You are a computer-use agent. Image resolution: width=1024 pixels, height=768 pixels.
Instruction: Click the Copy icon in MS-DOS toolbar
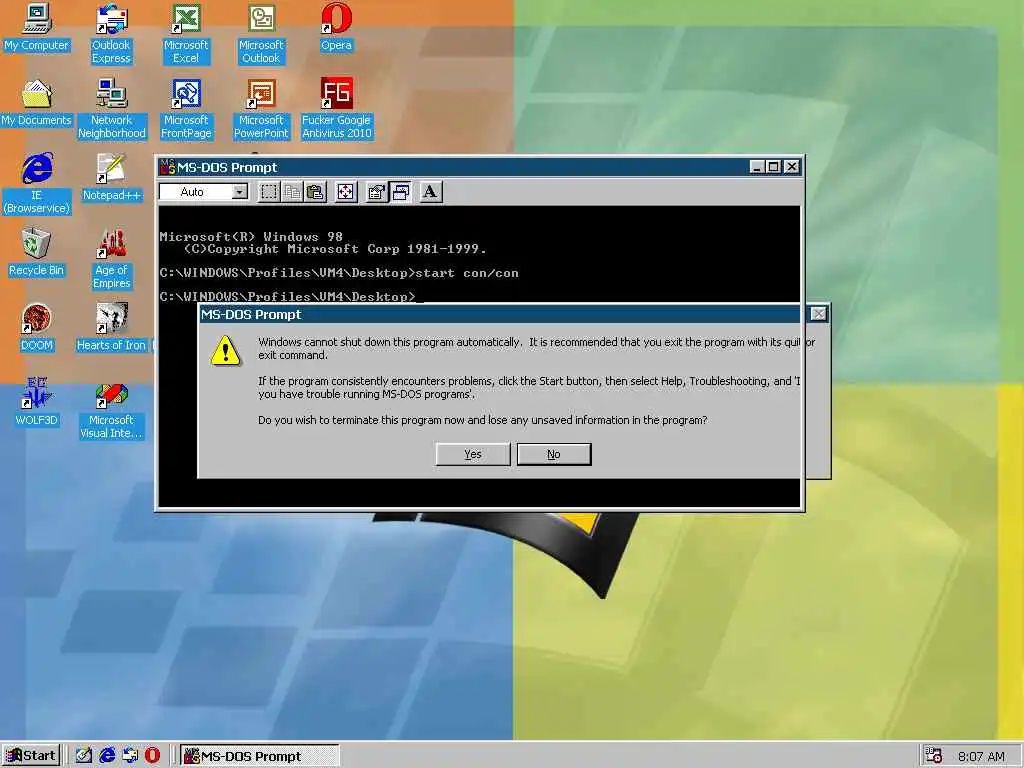click(x=292, y=192)
